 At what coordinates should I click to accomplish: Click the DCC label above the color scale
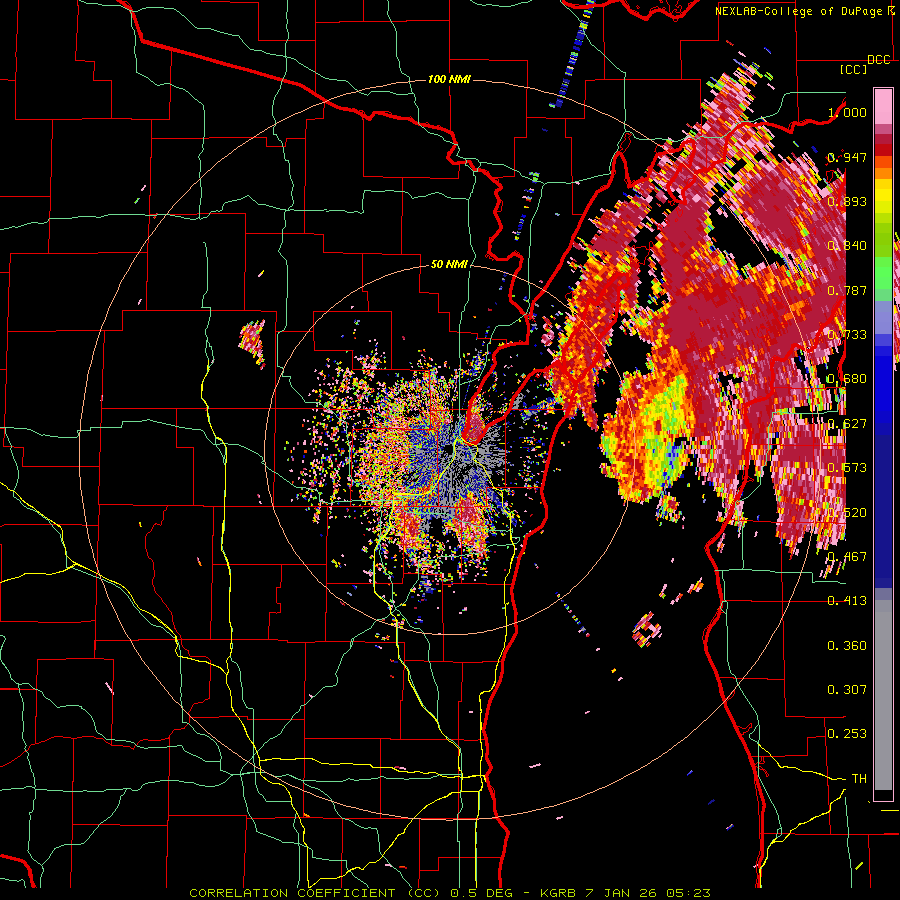point(878,60)
